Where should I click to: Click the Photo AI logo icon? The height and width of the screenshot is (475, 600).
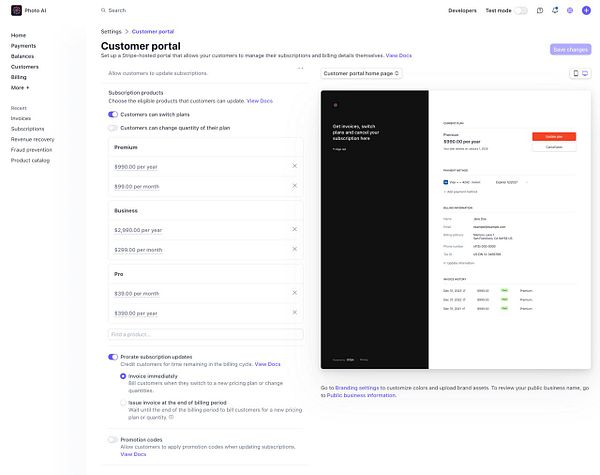16,10
